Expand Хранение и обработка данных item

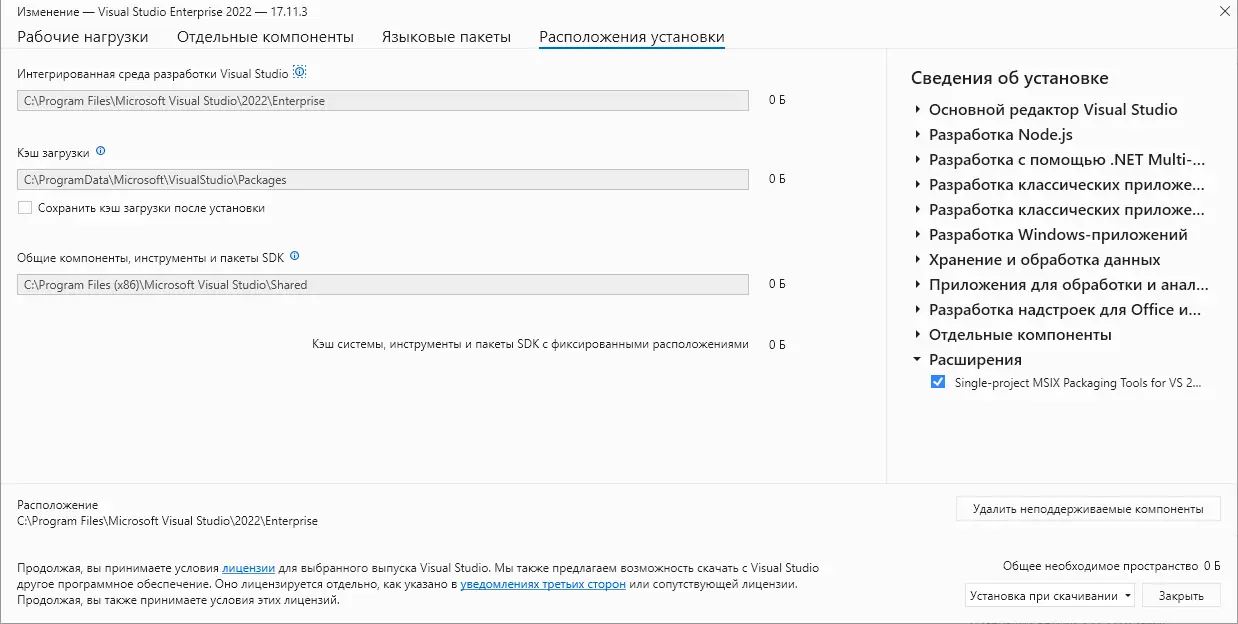coord(917,260)
